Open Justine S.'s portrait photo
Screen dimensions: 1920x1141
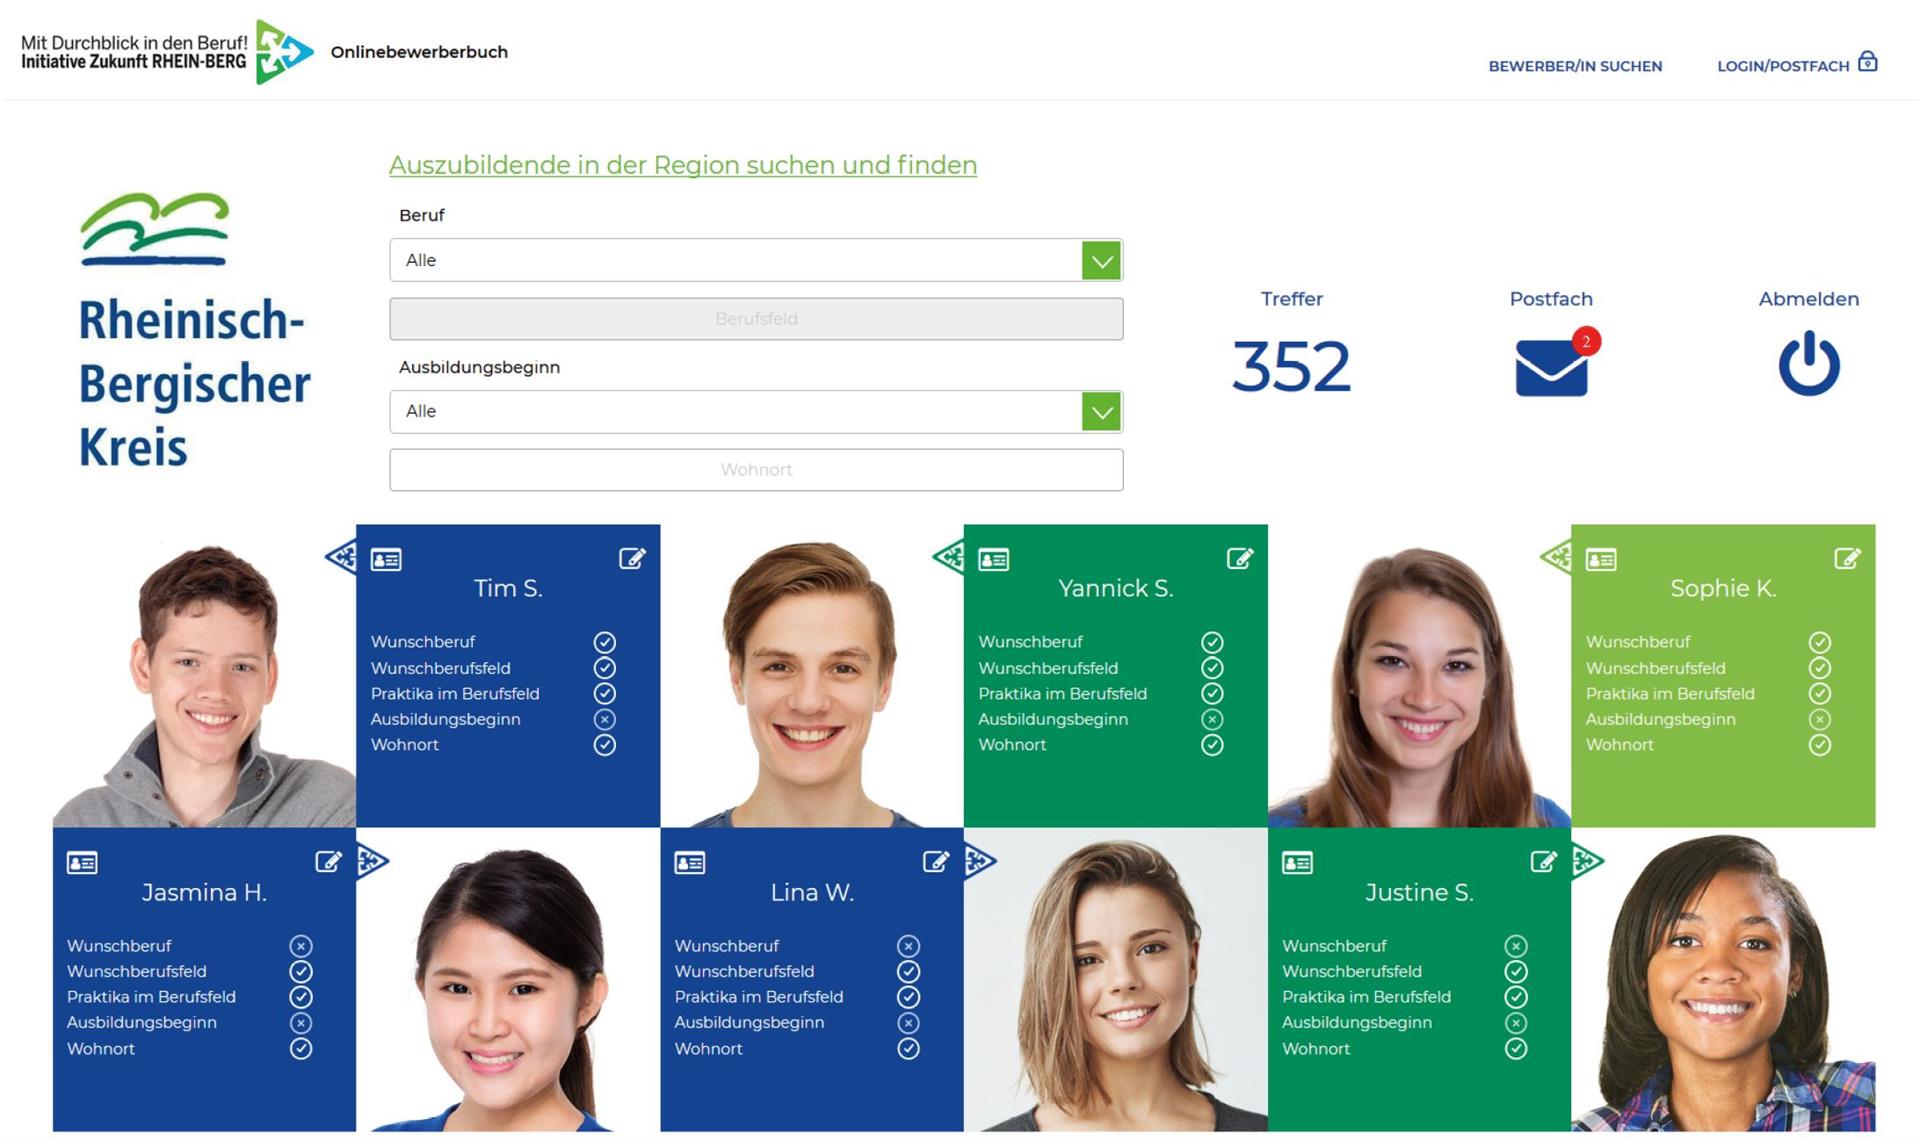click(1723, 980)
